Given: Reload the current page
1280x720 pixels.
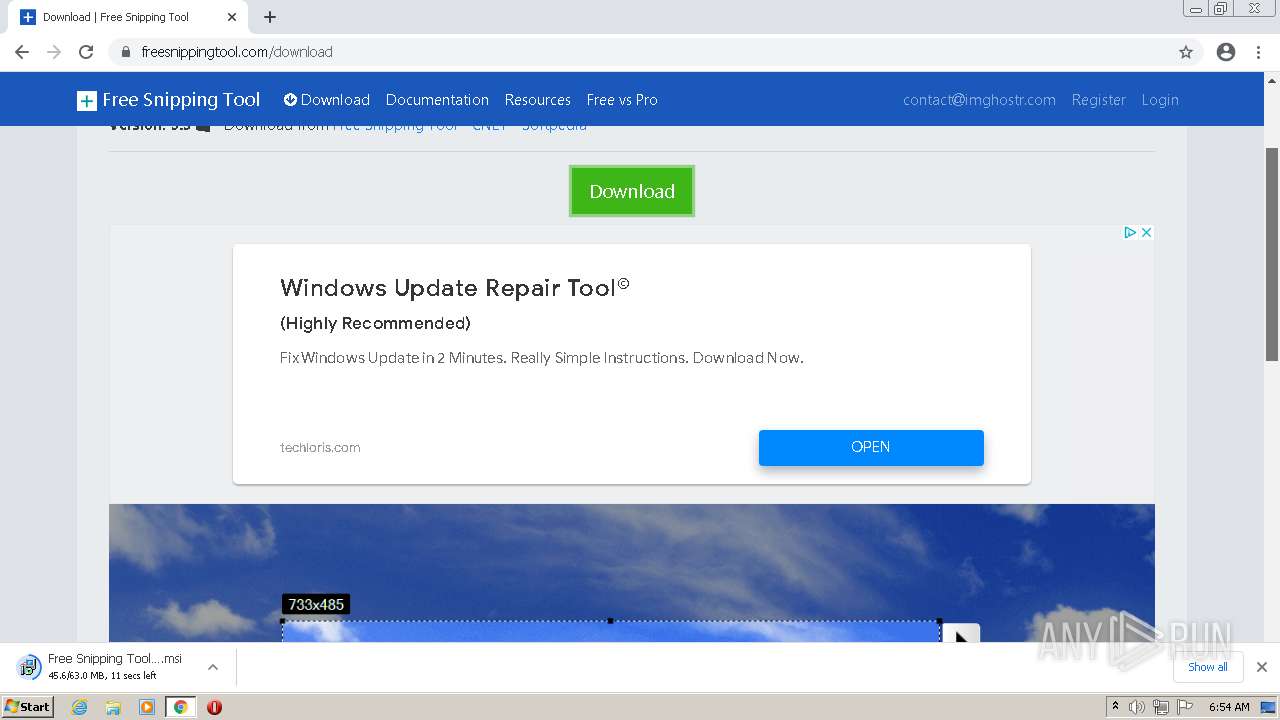Looking at the screenshot, I should tap(86, 52).
